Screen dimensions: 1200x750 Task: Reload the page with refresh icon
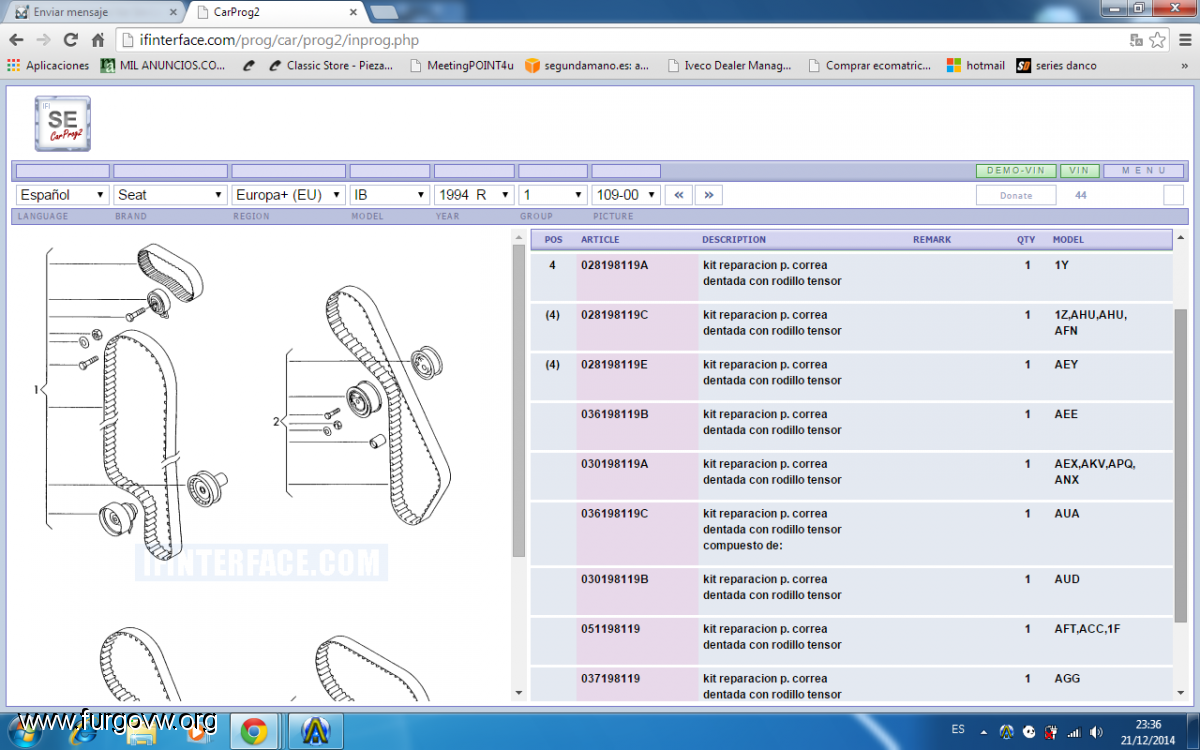(70, 40)
